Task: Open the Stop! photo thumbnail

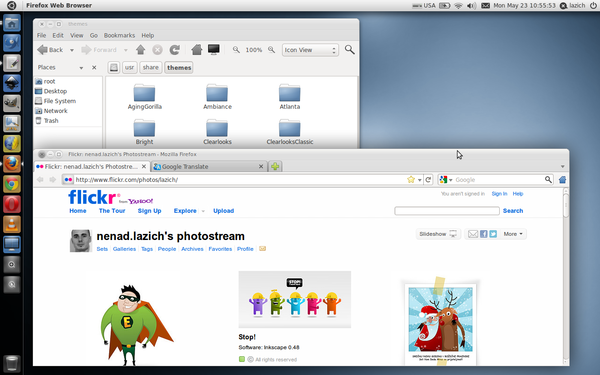Action: tap(295, 300)
